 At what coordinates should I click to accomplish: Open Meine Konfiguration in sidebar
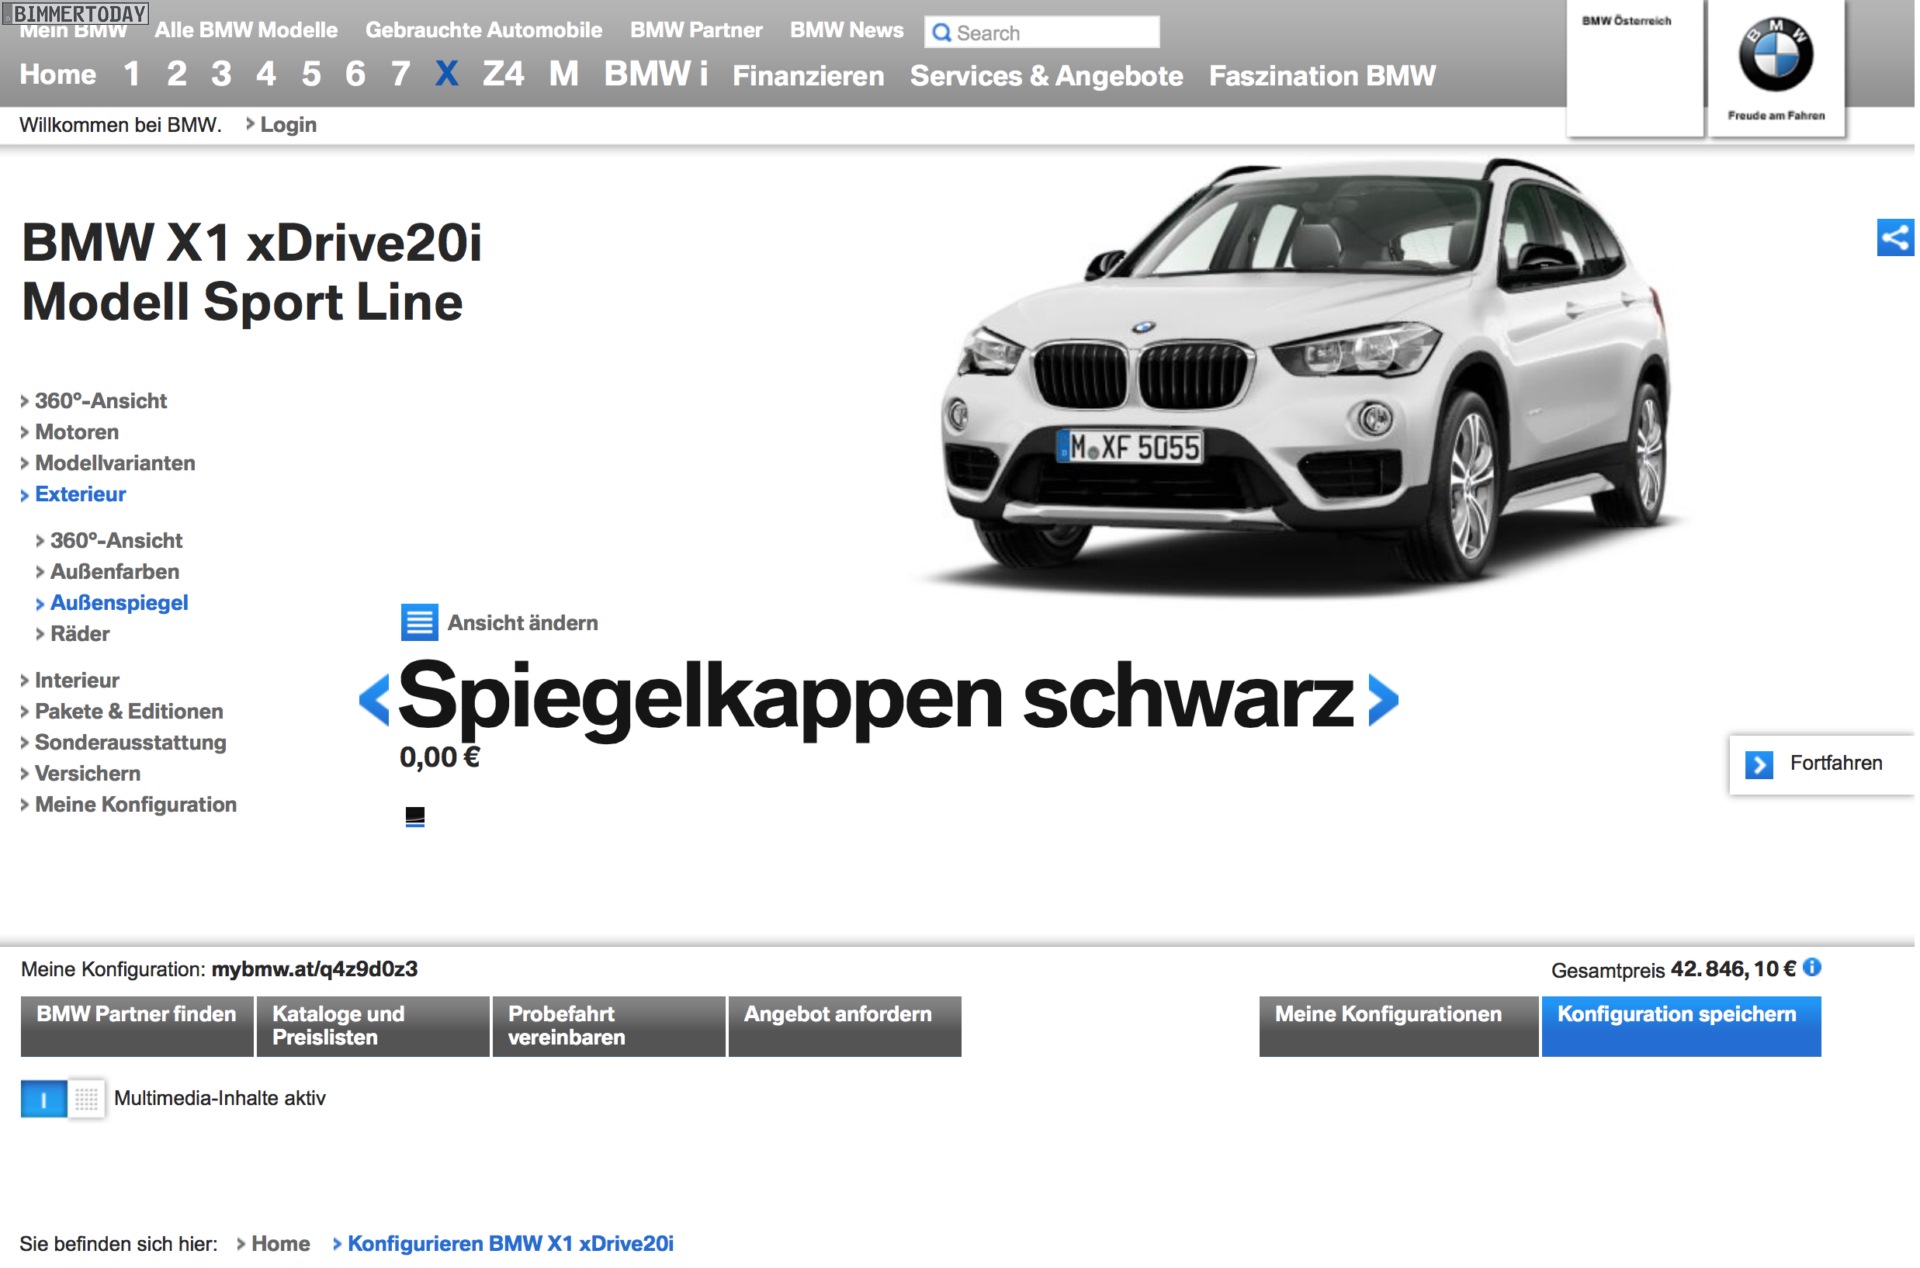click(136, 804)
